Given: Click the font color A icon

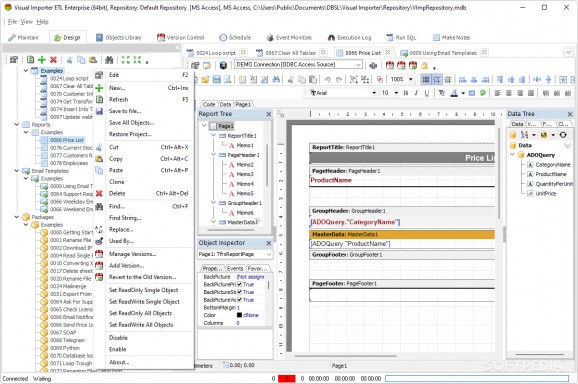Looking at the screenshot, I should pyautogui.click(x=454, y=93).
